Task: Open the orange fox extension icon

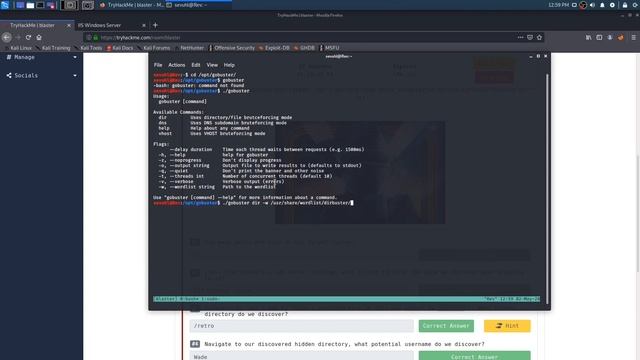Action: click(x=621, y=38)
